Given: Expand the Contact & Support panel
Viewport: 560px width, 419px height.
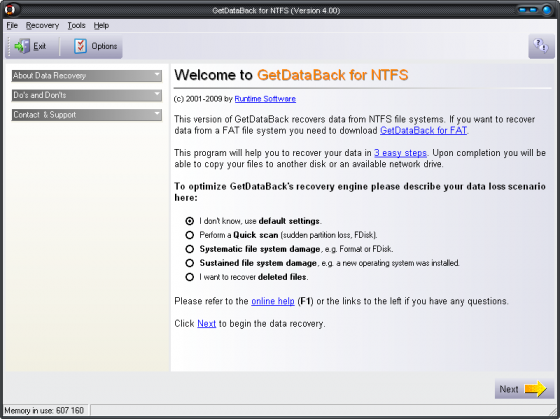Looking at the screenshot, I should [86, 115].
